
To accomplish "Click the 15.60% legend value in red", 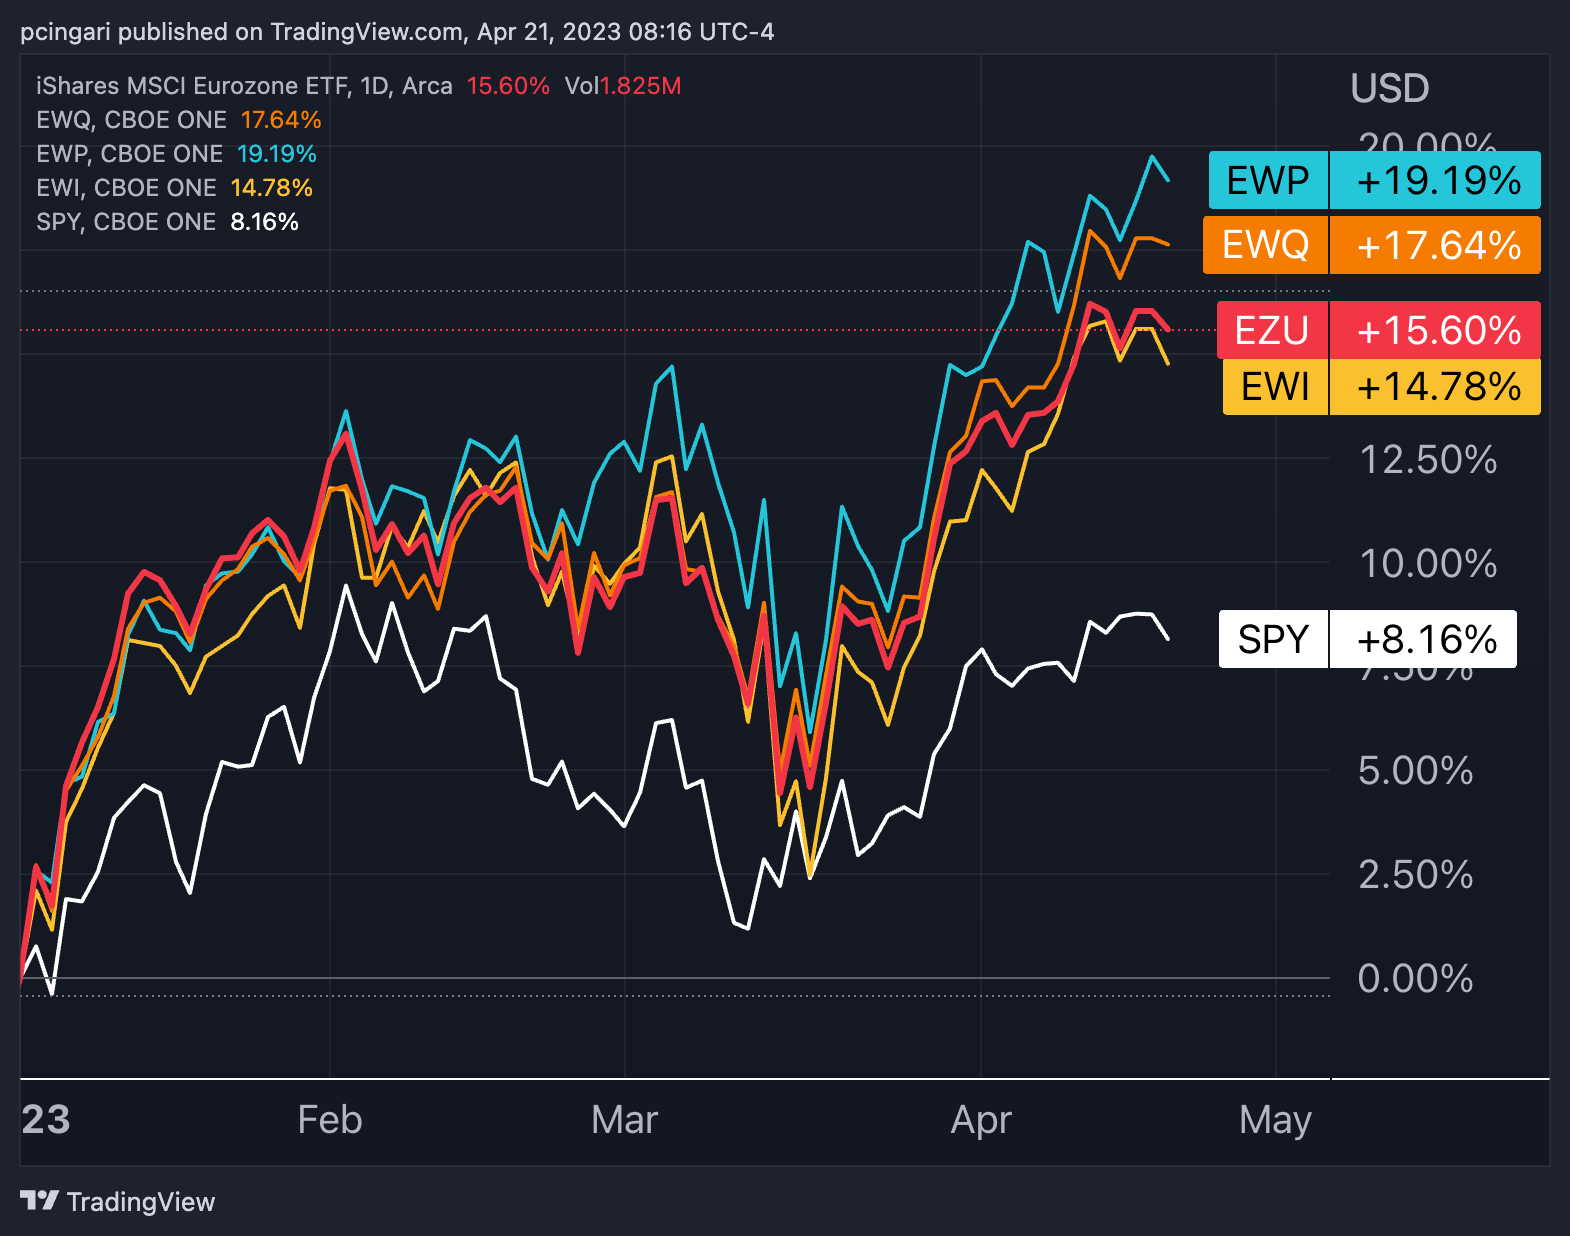I will pyautogui.click(x=508, y=86).
